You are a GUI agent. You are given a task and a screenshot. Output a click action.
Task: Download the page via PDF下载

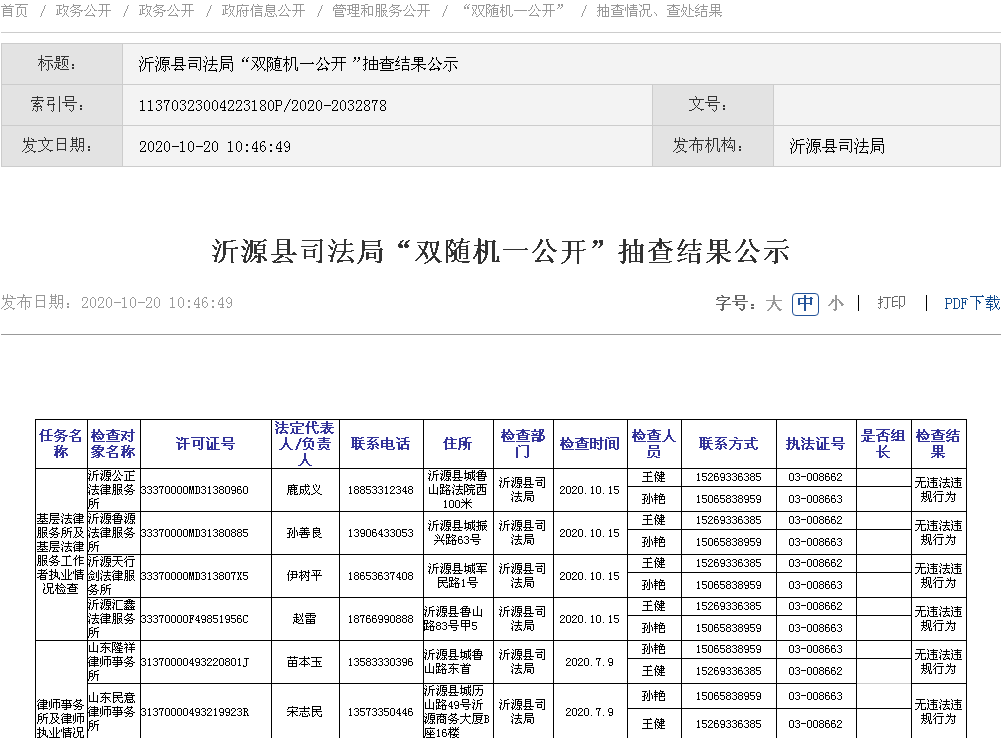972,303
